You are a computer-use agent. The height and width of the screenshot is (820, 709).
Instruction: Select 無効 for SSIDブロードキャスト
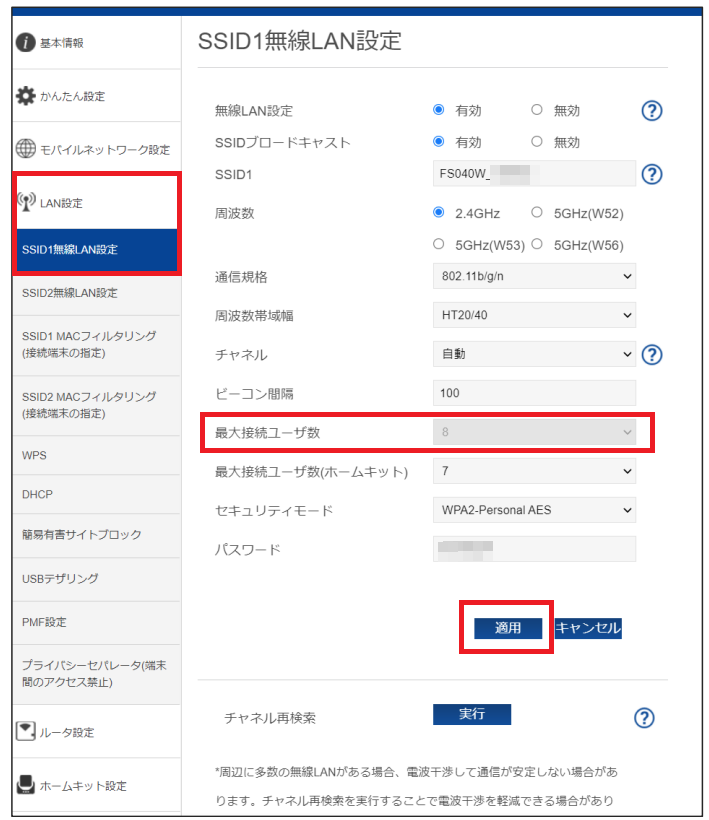[536, 142]
